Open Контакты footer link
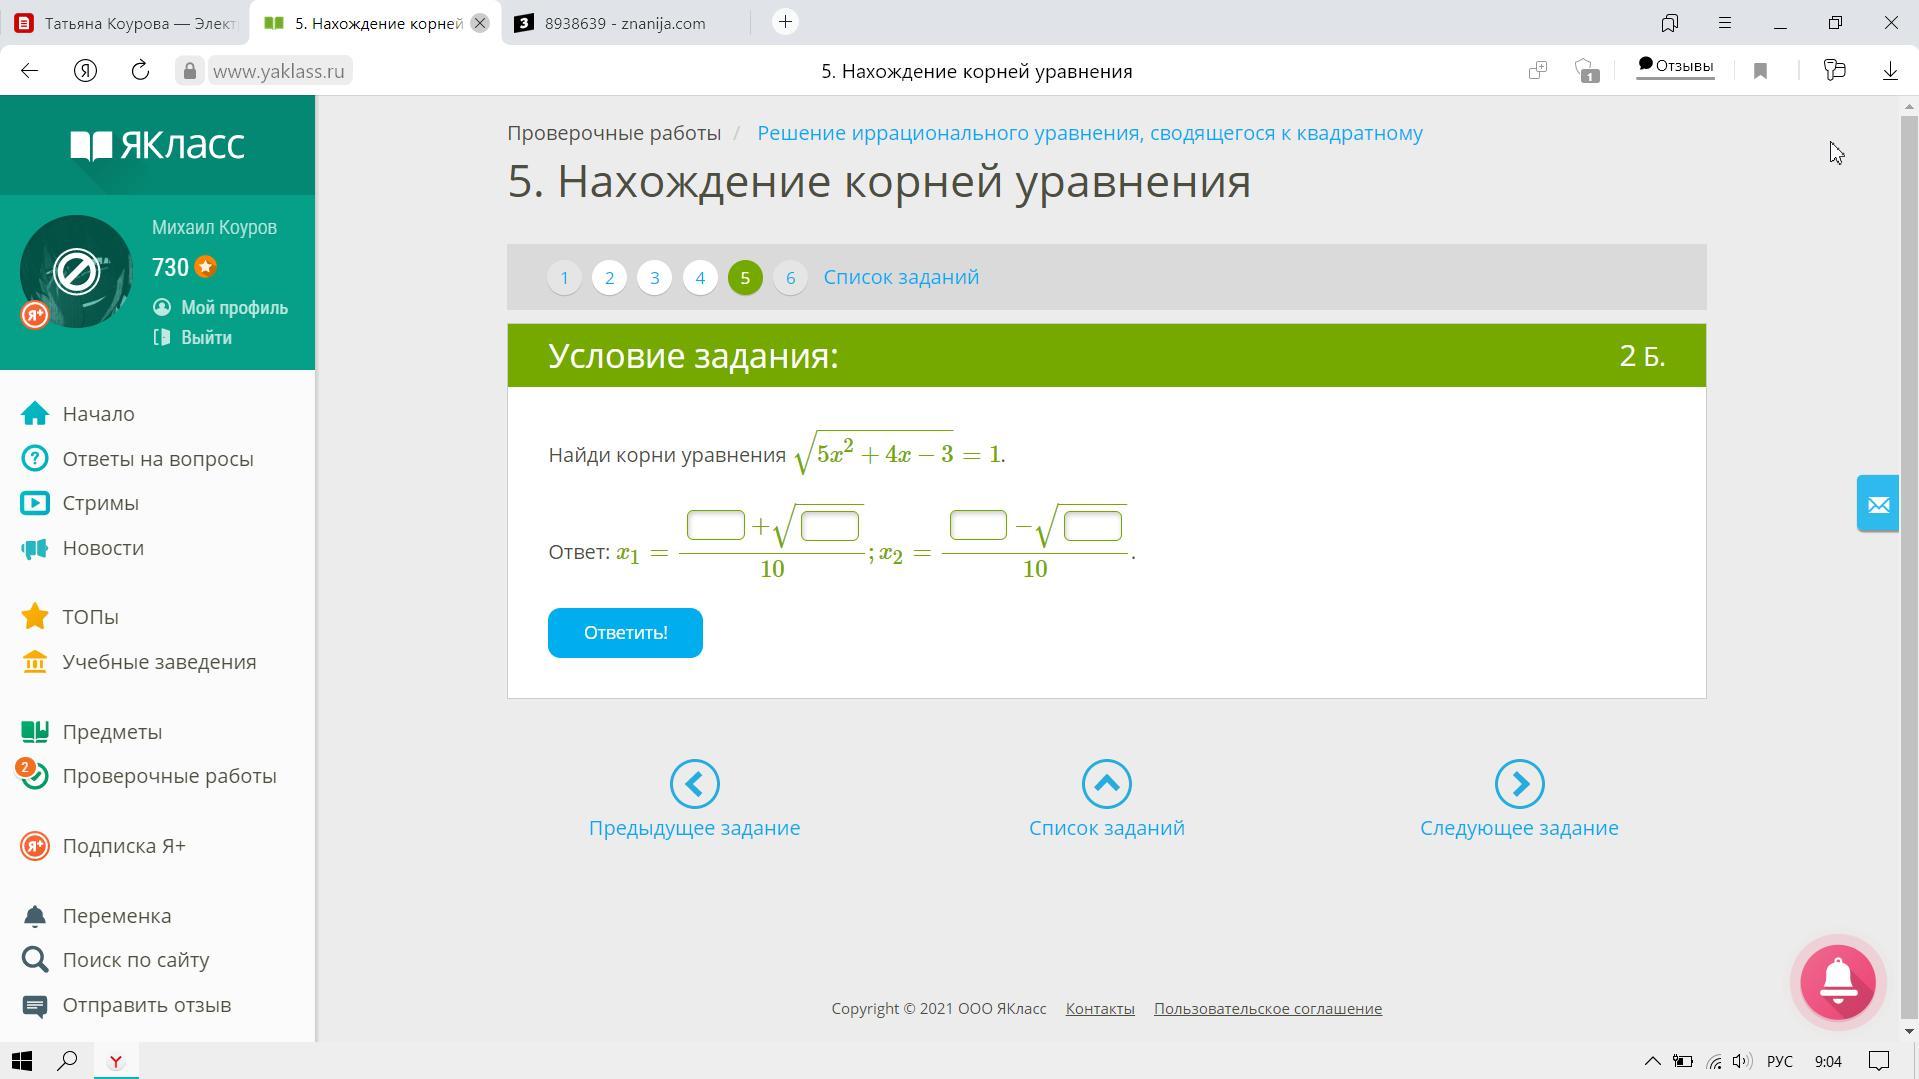Screen dimensions: 1919x1079 tap(1100, 1009)
